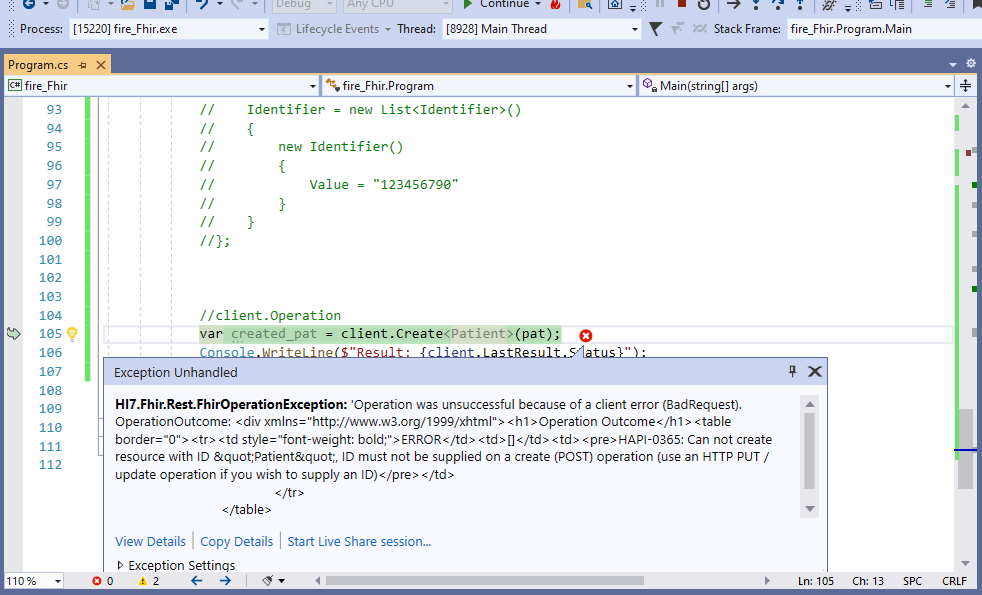Pin the Exception Unhandled popup
The image size is (982, 595).
[x=792, y=371]
